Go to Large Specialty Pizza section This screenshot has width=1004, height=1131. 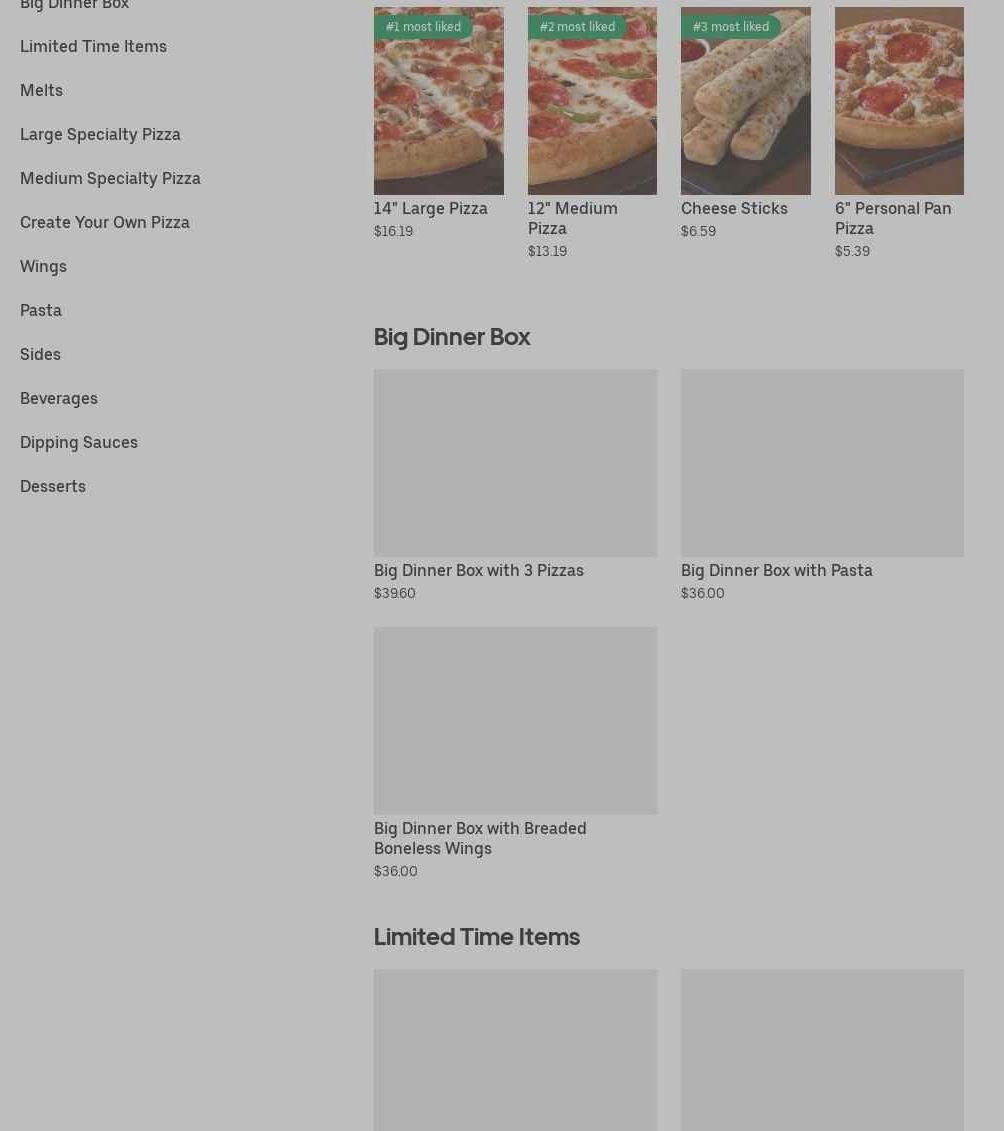pos(100,134)
